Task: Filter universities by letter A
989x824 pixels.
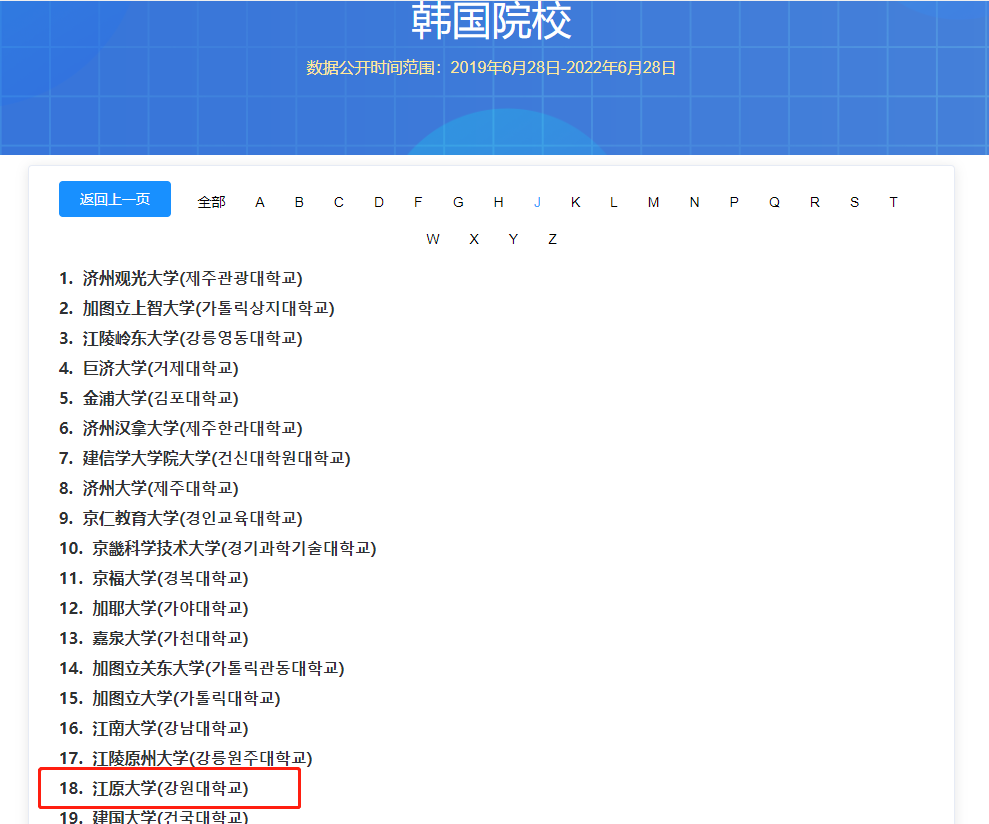Action: click(259, 201)
